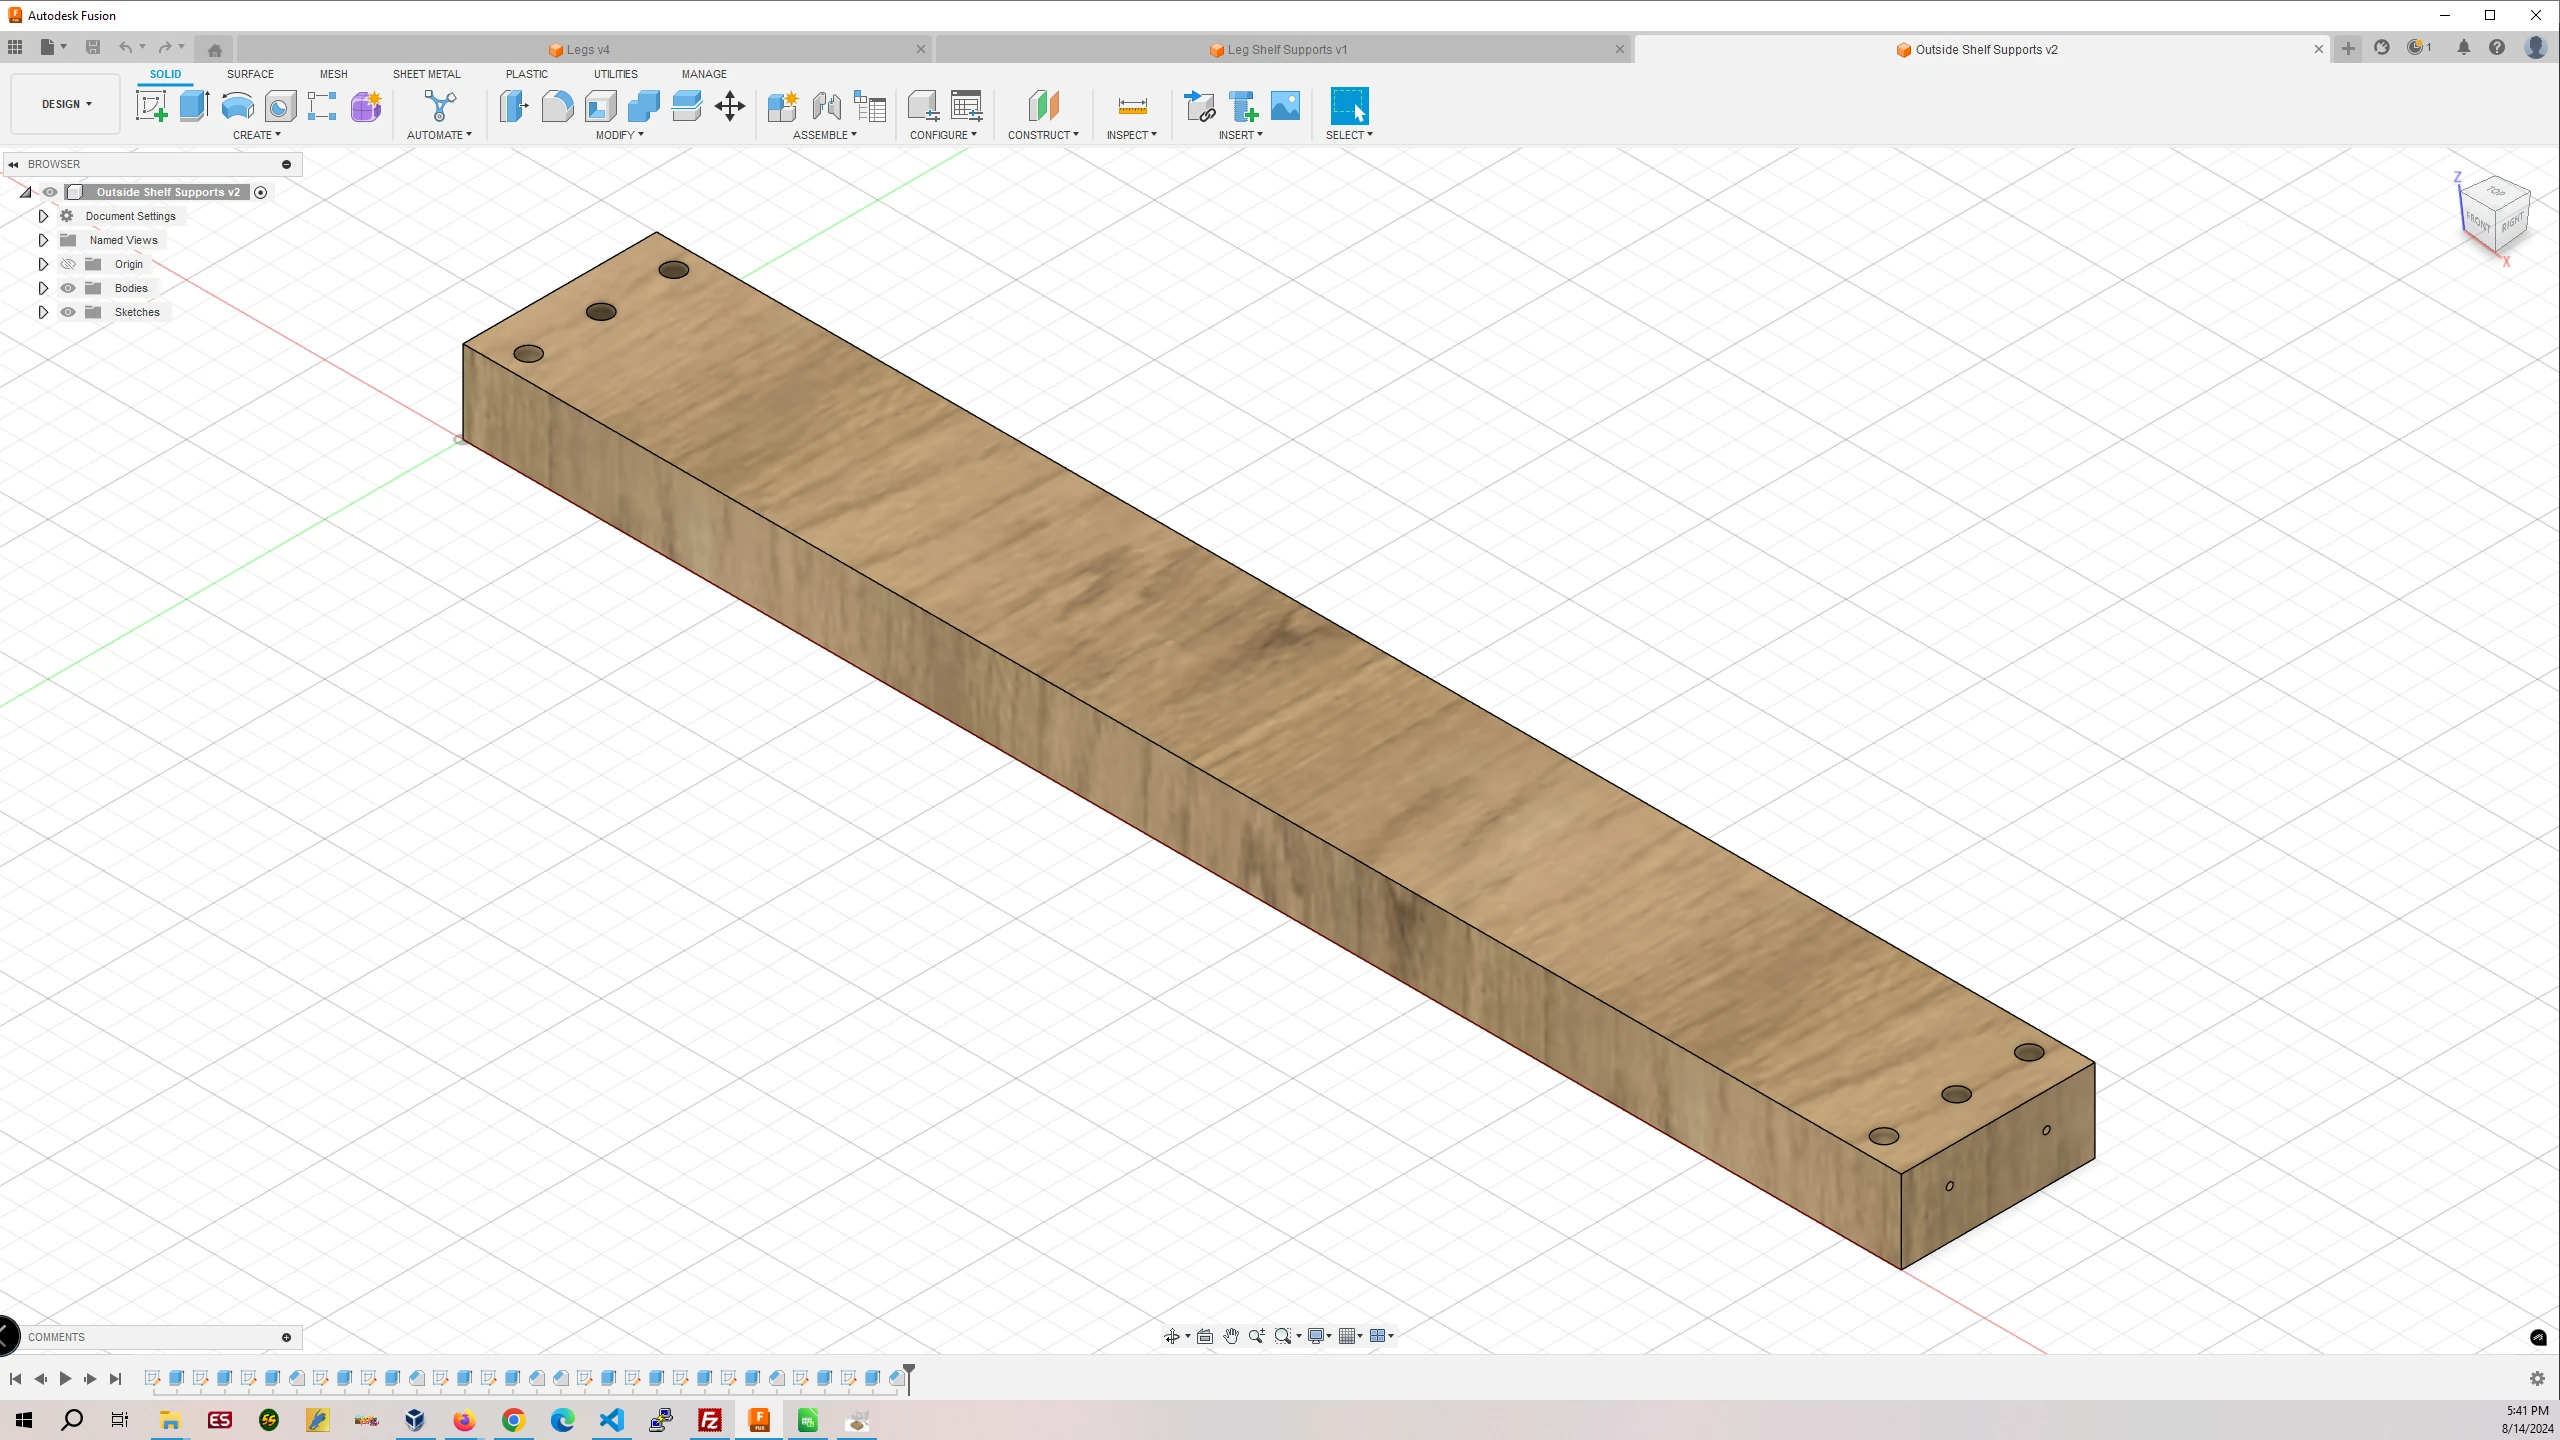
Task: Open the INSPECT dropdown menu
Action: [1131, 135]
